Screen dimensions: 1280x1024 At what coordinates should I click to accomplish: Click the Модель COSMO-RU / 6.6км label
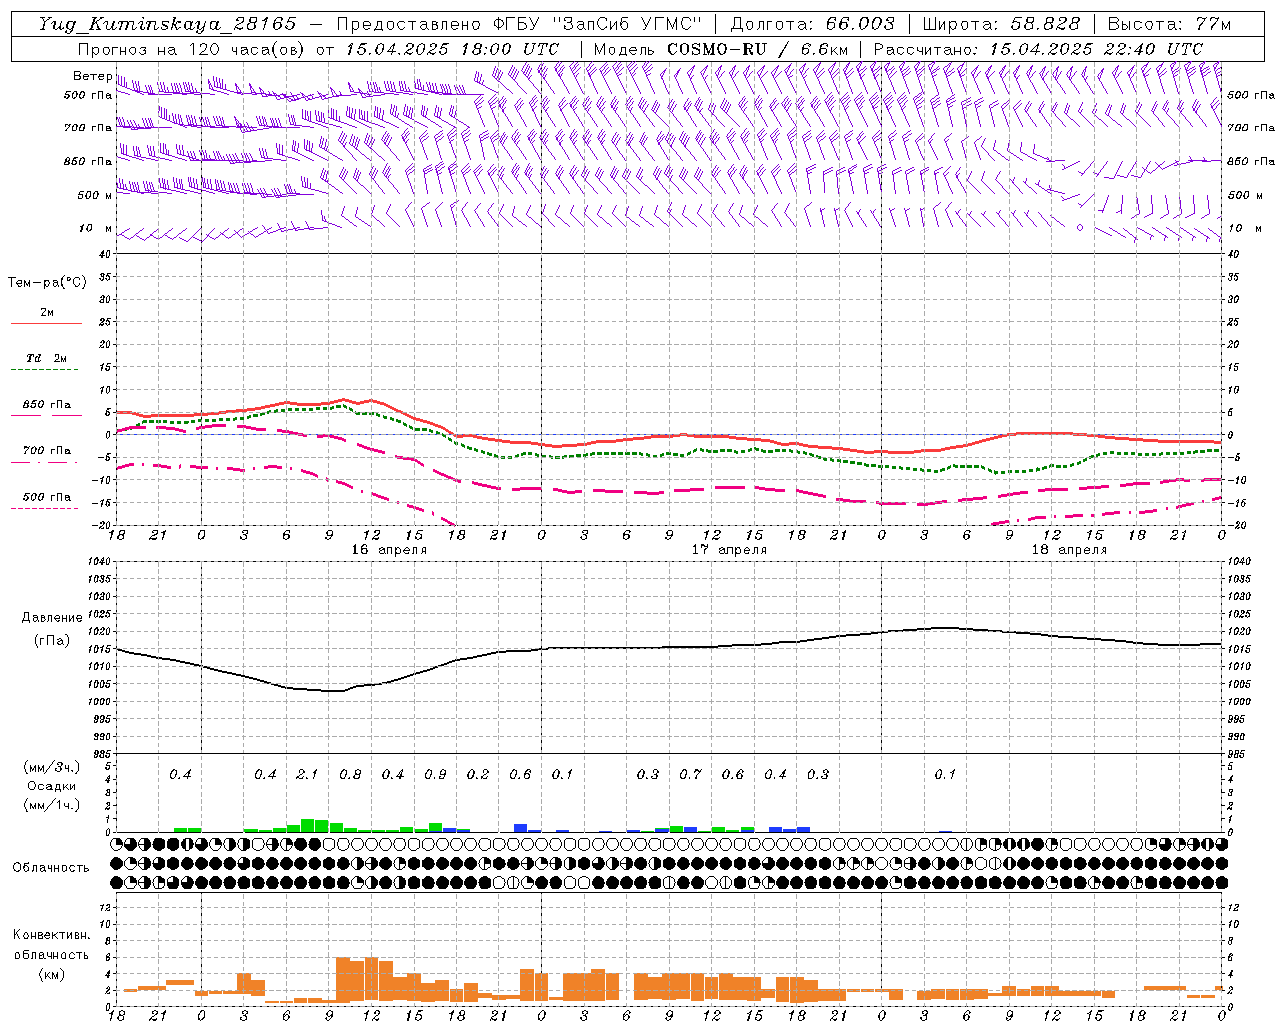pyautogui.click(x=720, y=49)
